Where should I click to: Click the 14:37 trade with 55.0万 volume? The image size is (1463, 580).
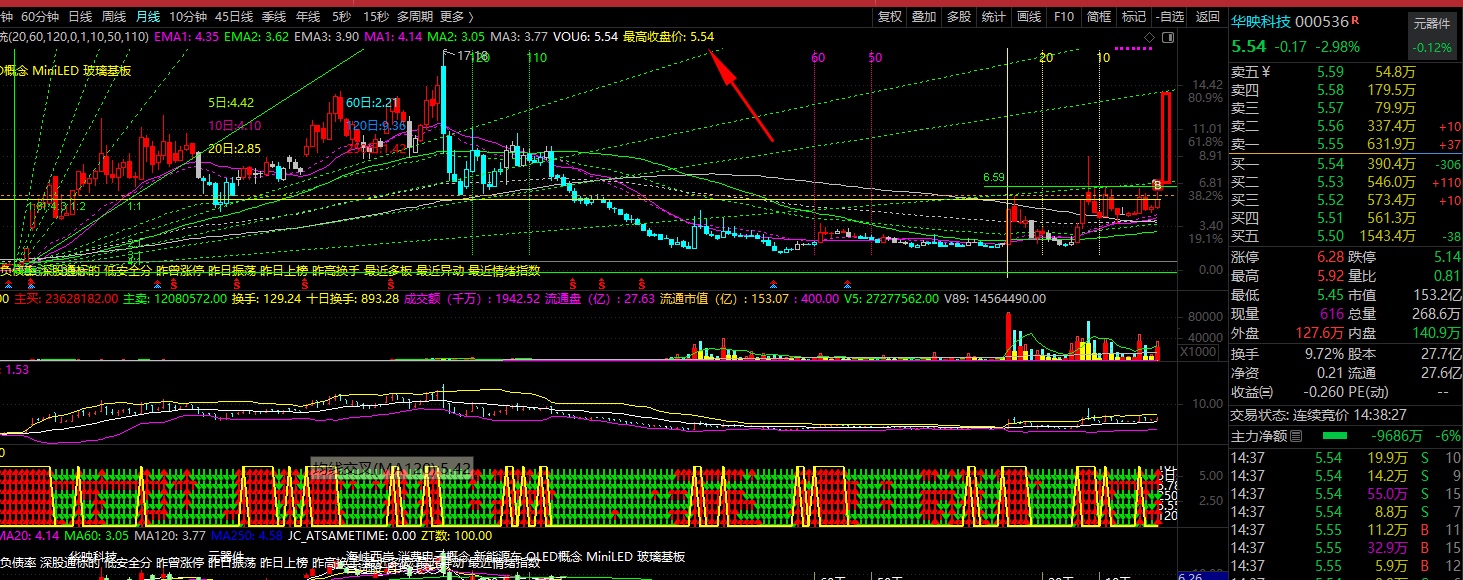(x=1344, y=494)
